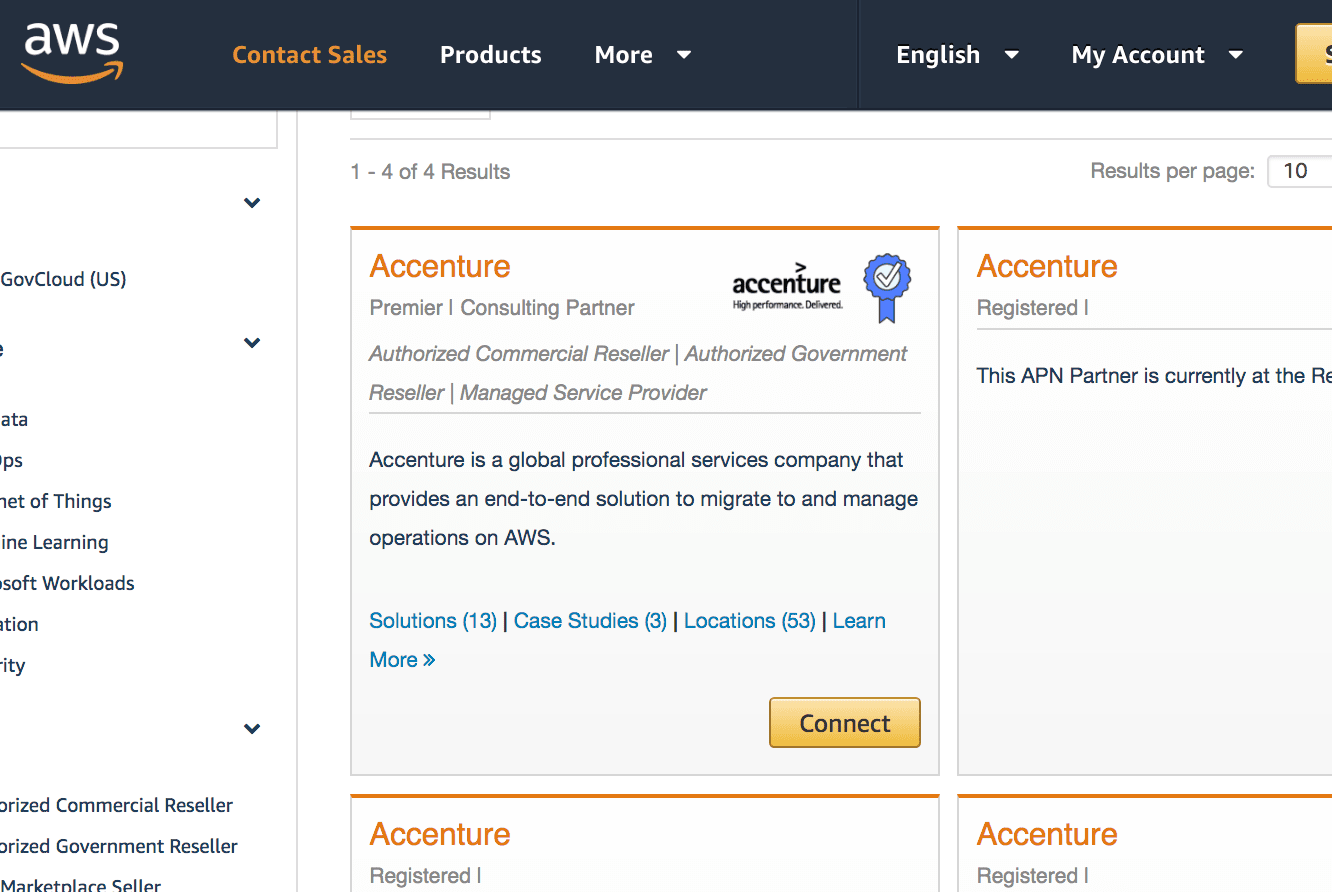Select the Machine Learning filter
This screenshot has width=1332, height=892.
click(x=54, y=542)
